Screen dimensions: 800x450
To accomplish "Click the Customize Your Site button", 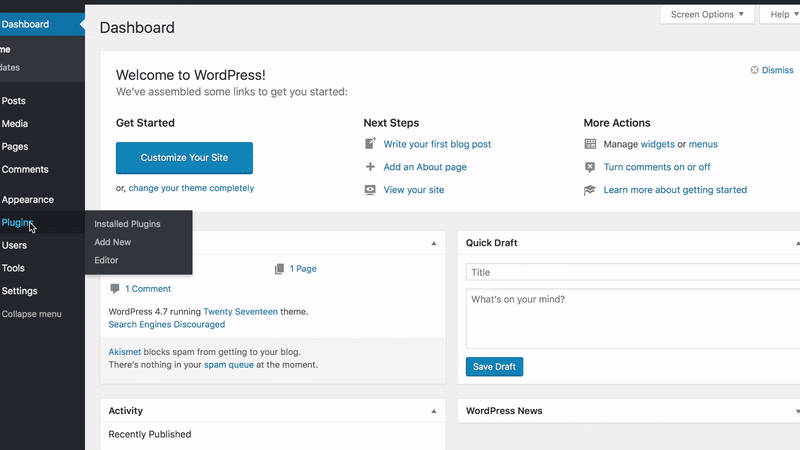I will pos(184,158).
